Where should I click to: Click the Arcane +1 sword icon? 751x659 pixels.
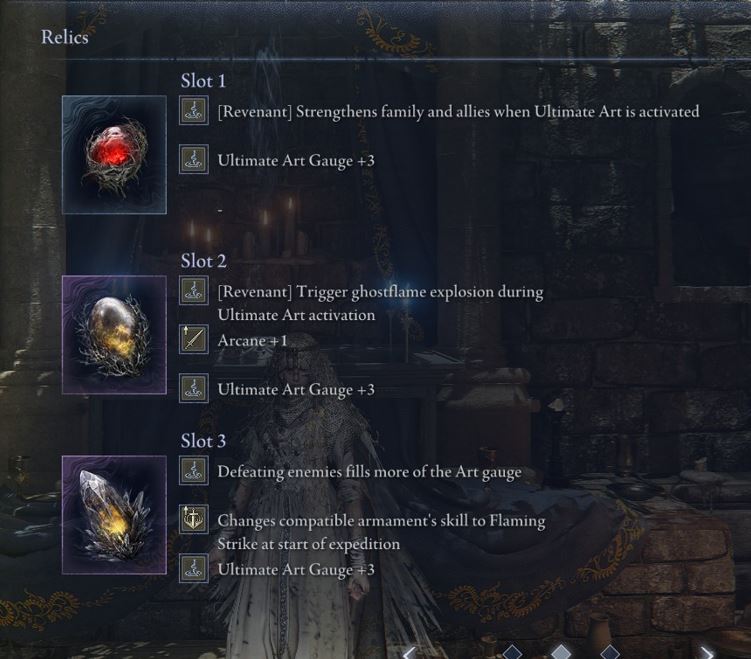[193, 339]
